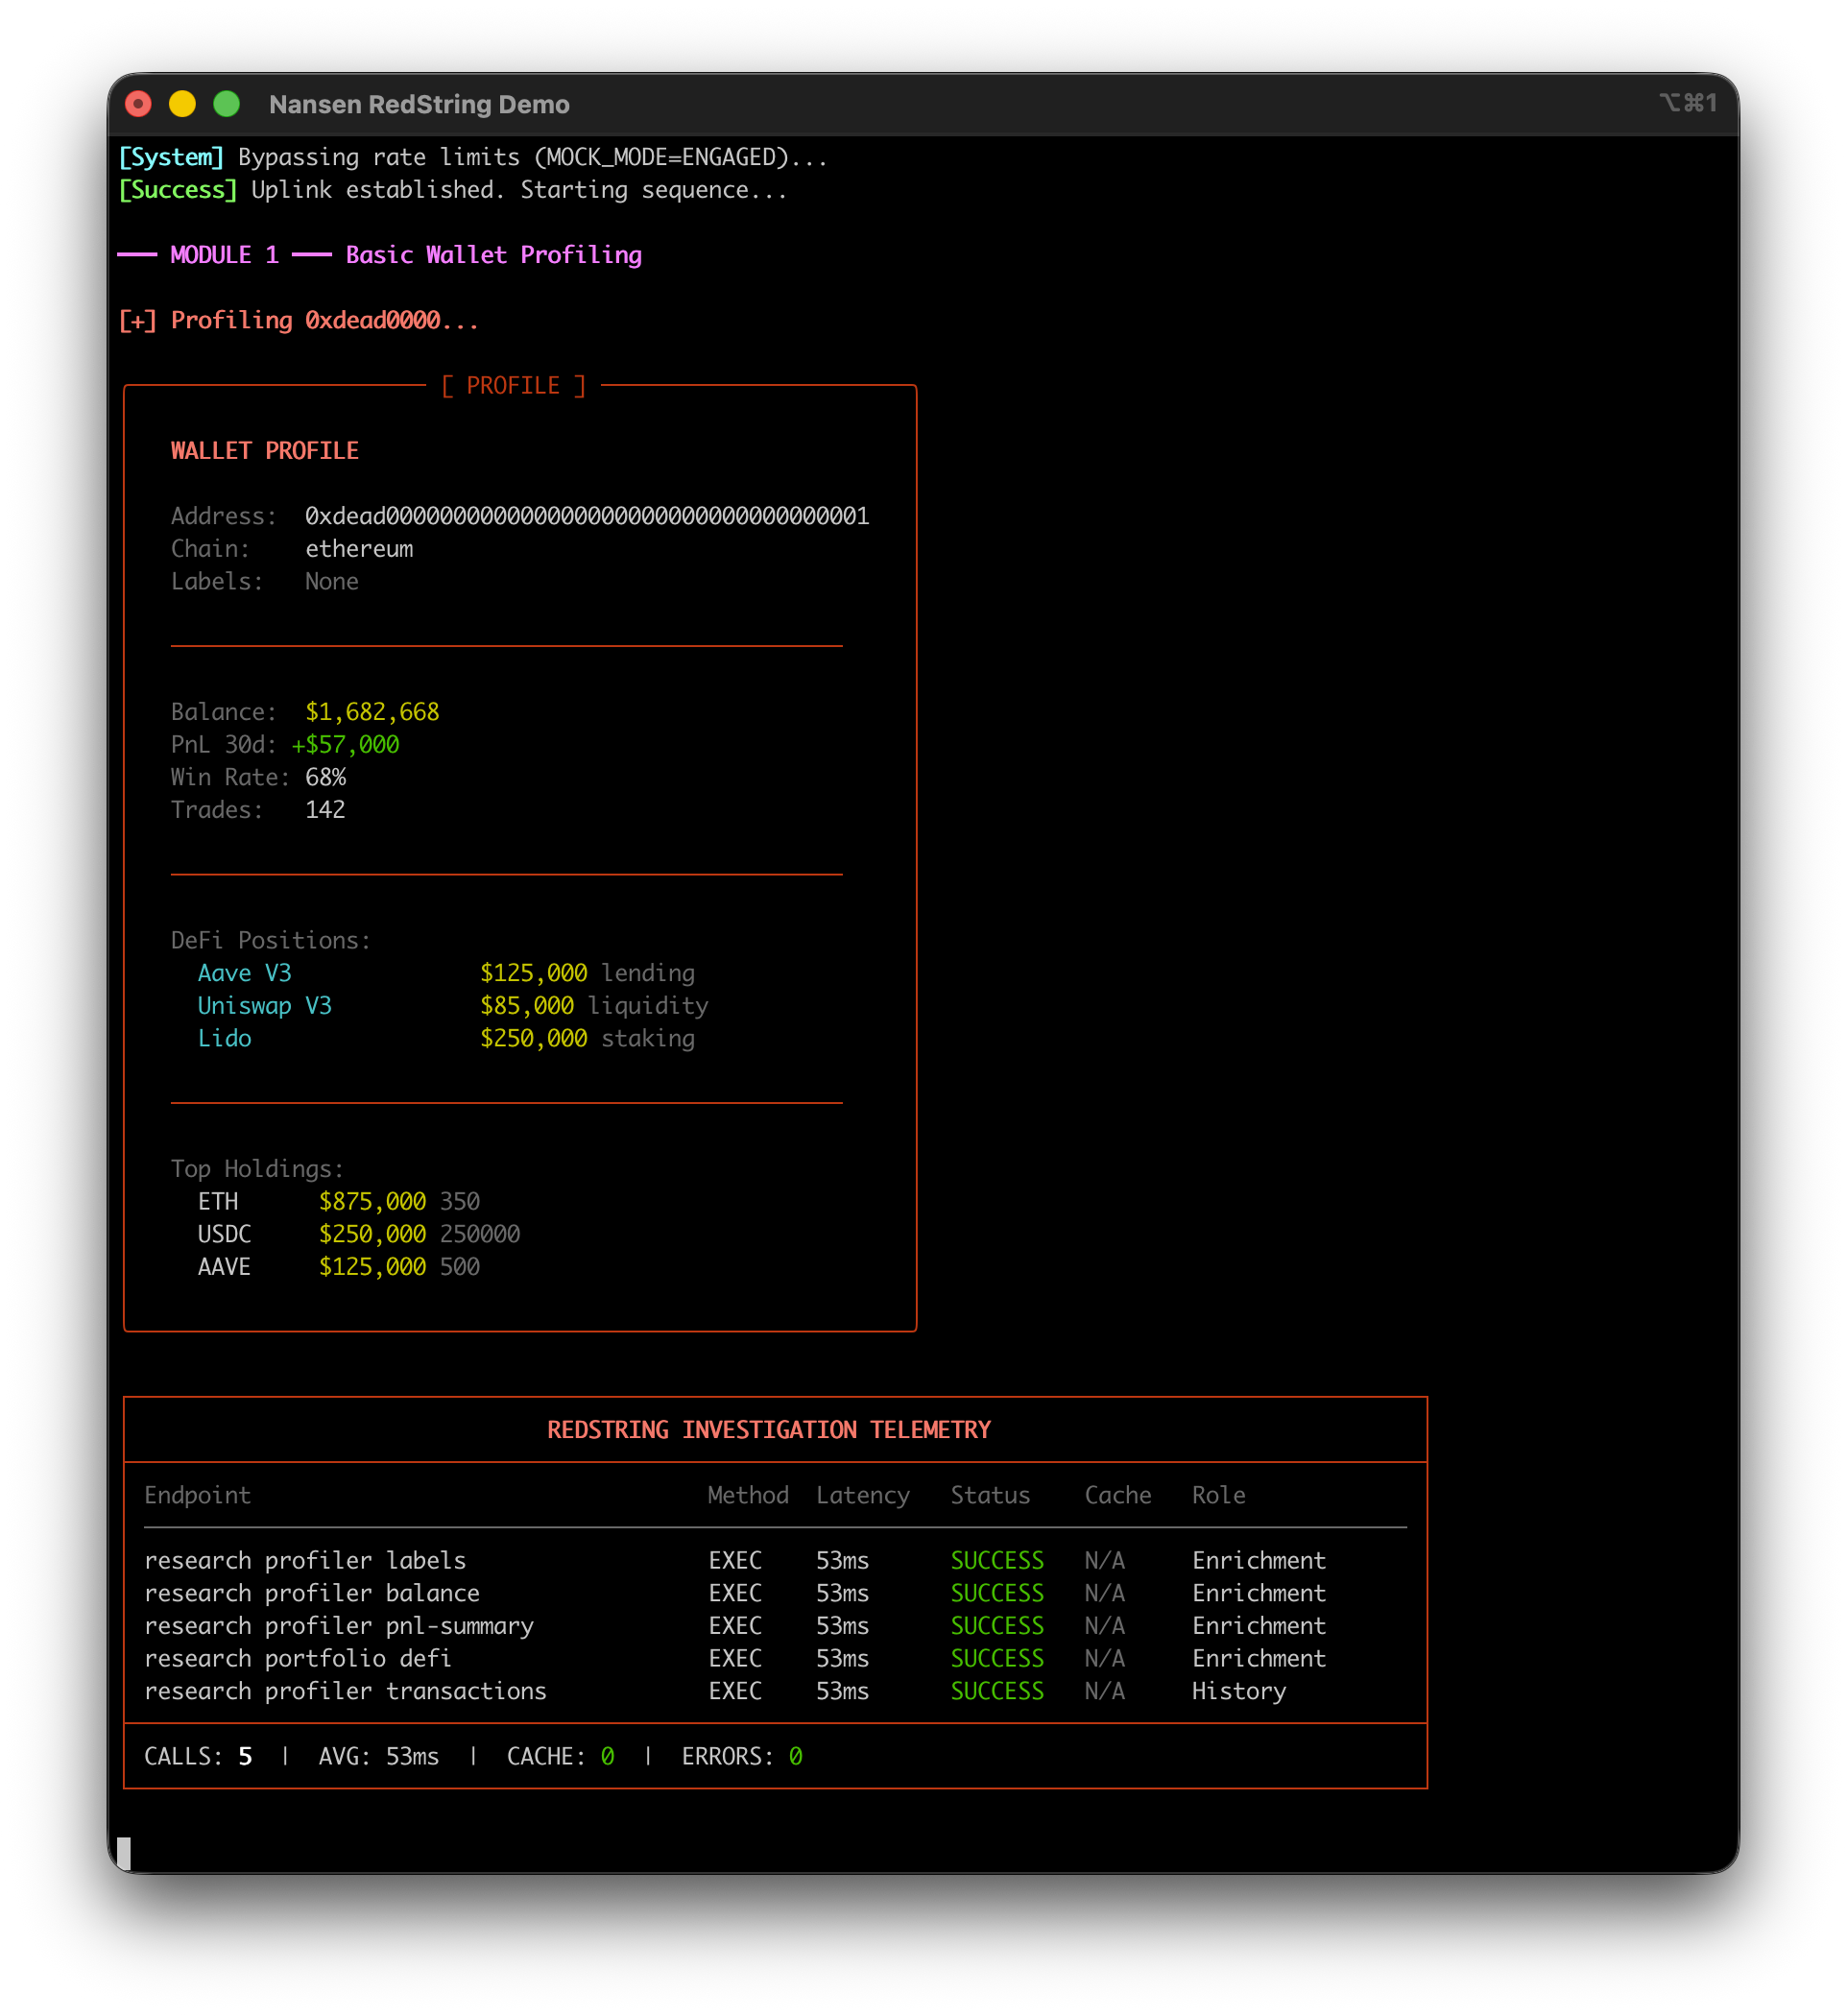1847x2016 pixels.
Task: Click the AAVE quantity 500
Action: (x=460, y=1267)
